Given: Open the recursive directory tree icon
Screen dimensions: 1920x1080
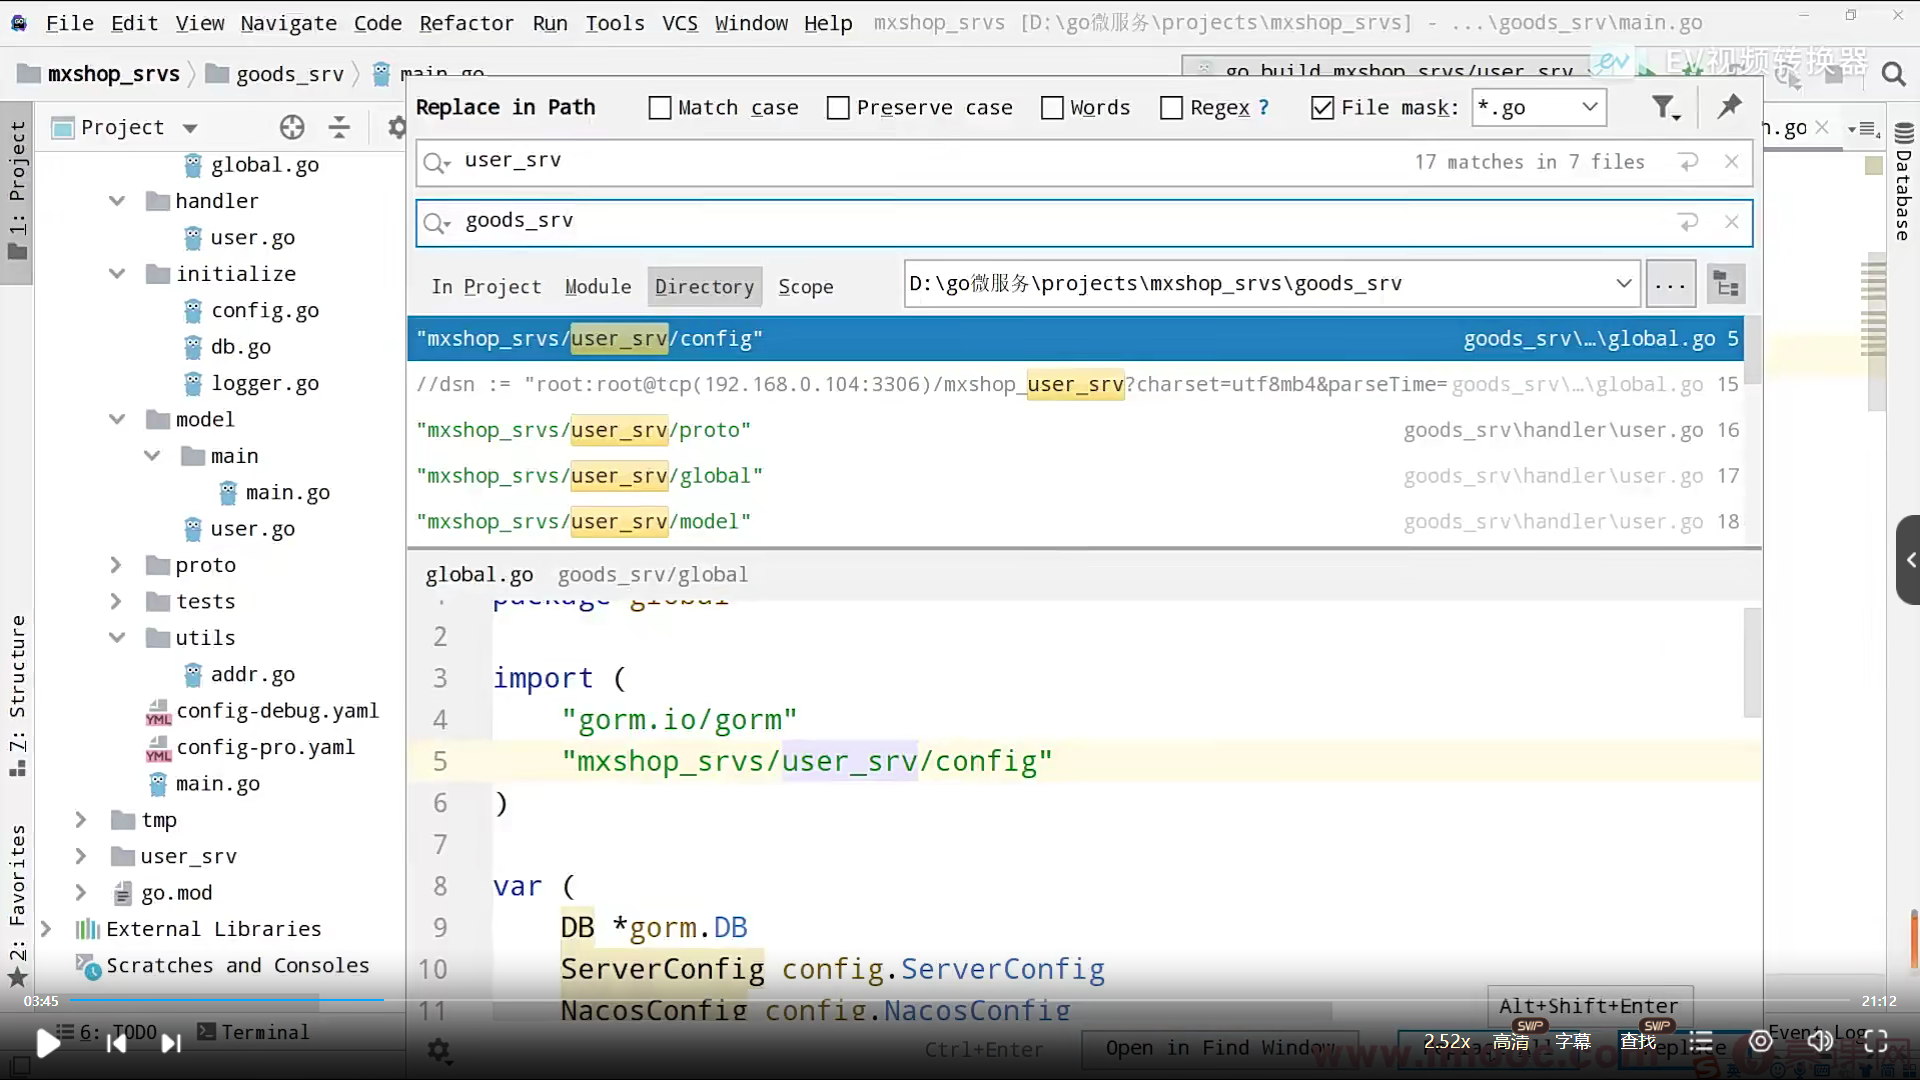Looking at the screenshot, I should point(1726,285).
